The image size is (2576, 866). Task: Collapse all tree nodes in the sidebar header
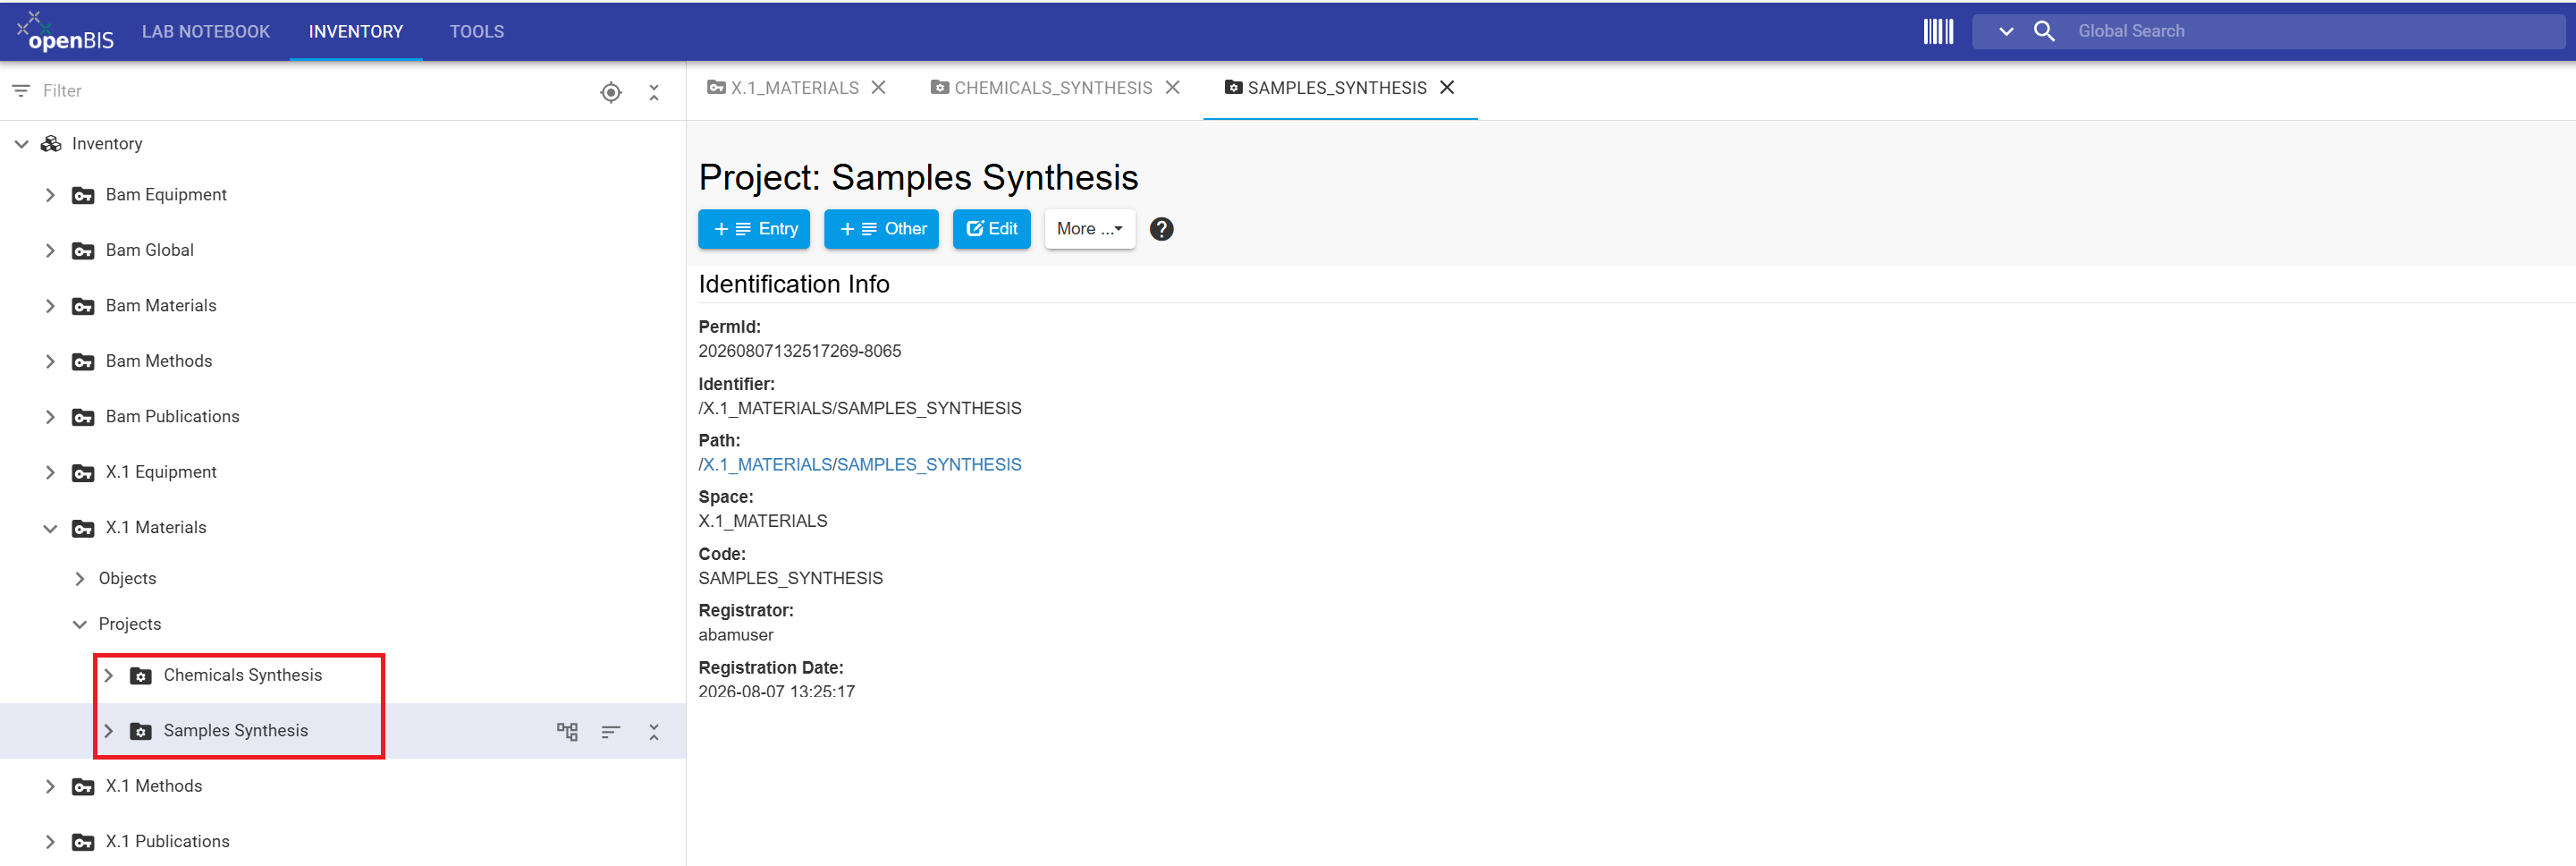[654, 92]
